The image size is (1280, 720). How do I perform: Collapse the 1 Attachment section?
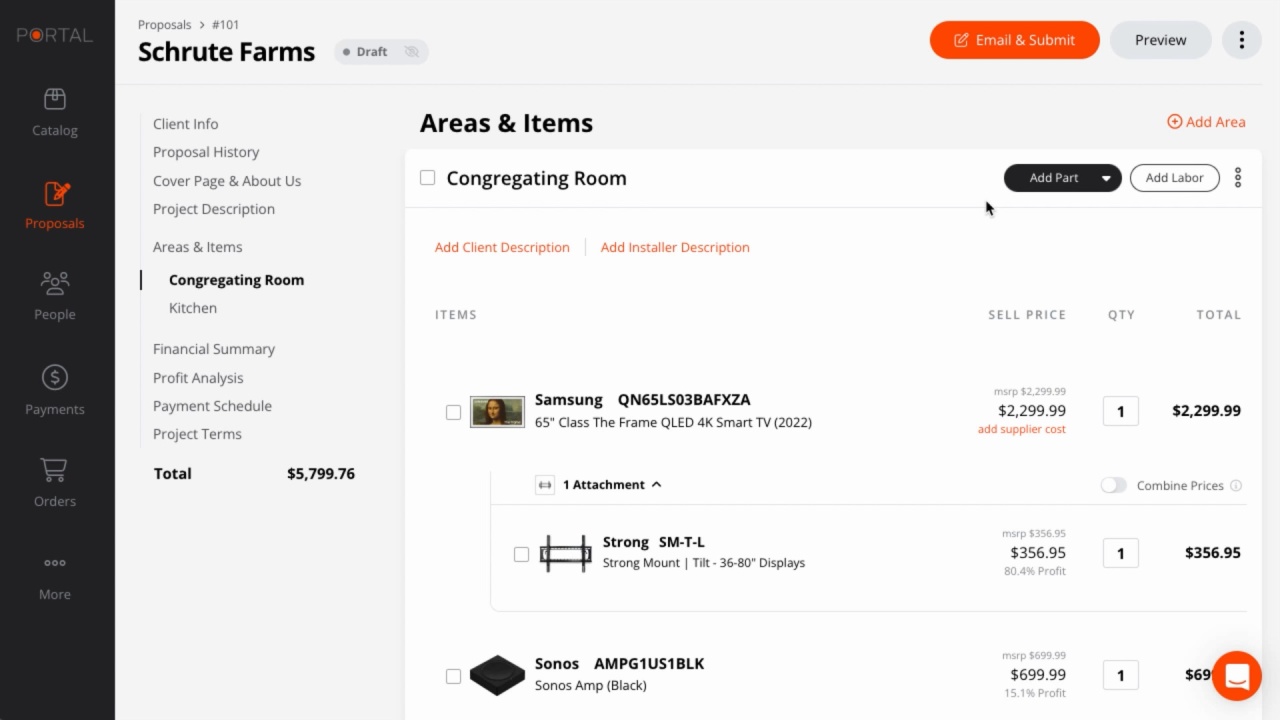pos(612,485)
